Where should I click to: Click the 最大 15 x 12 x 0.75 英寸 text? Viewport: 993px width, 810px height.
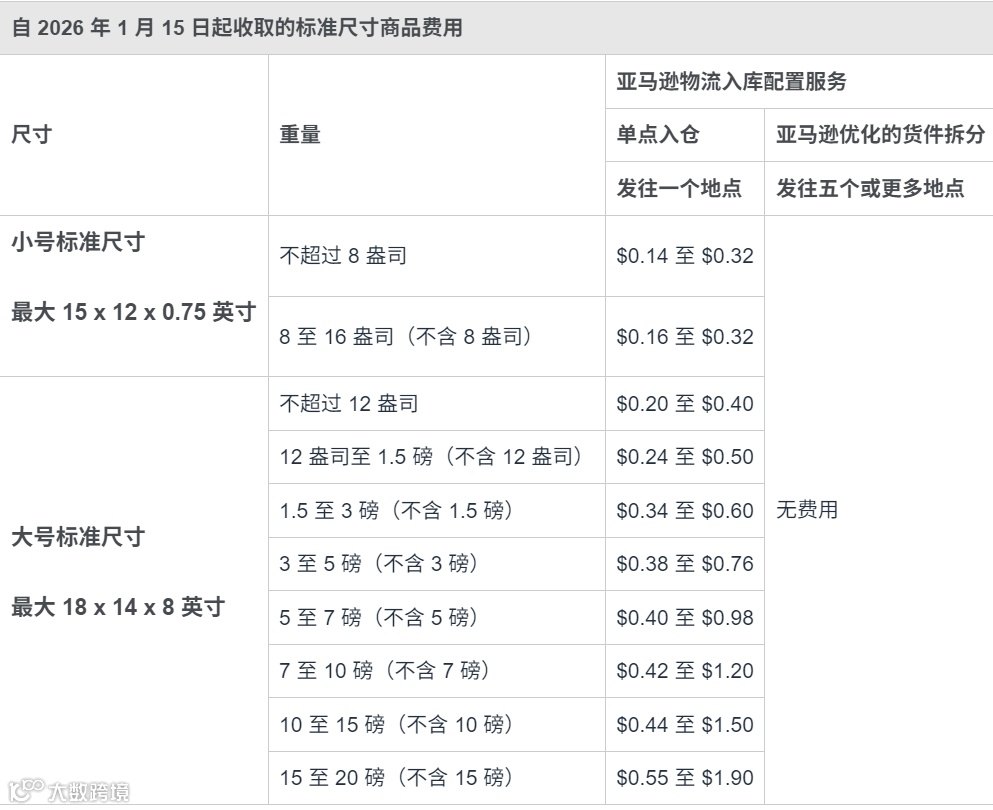134,312
